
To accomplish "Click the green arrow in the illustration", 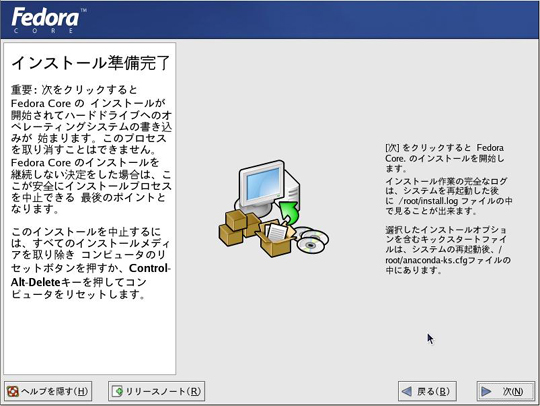I will tap(288, 212).
